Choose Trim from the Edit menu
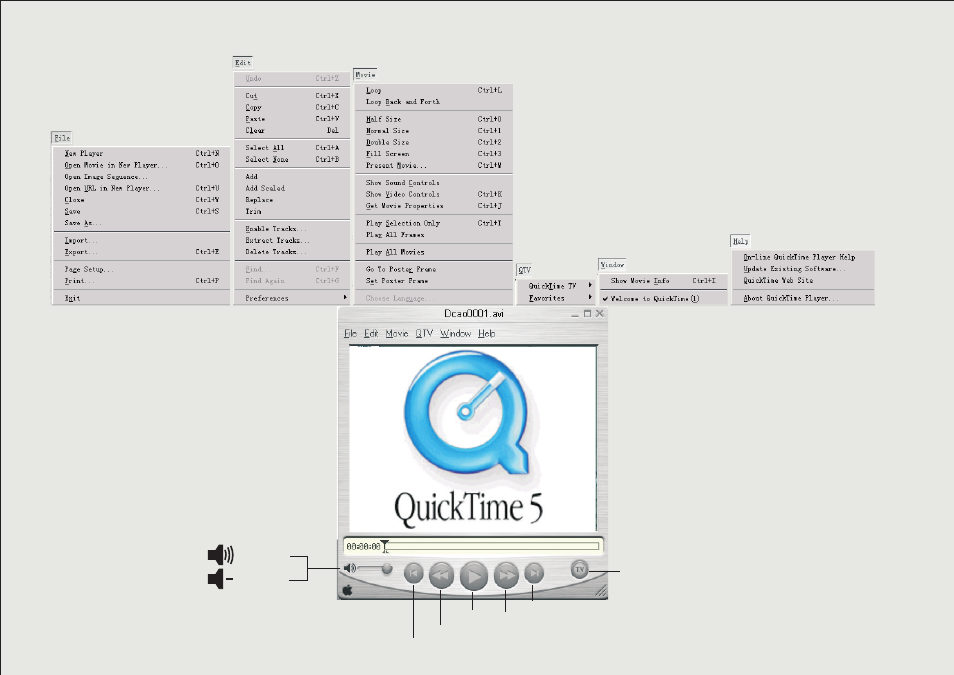Viewport: 954px width, 675px height. pos(292,211)
